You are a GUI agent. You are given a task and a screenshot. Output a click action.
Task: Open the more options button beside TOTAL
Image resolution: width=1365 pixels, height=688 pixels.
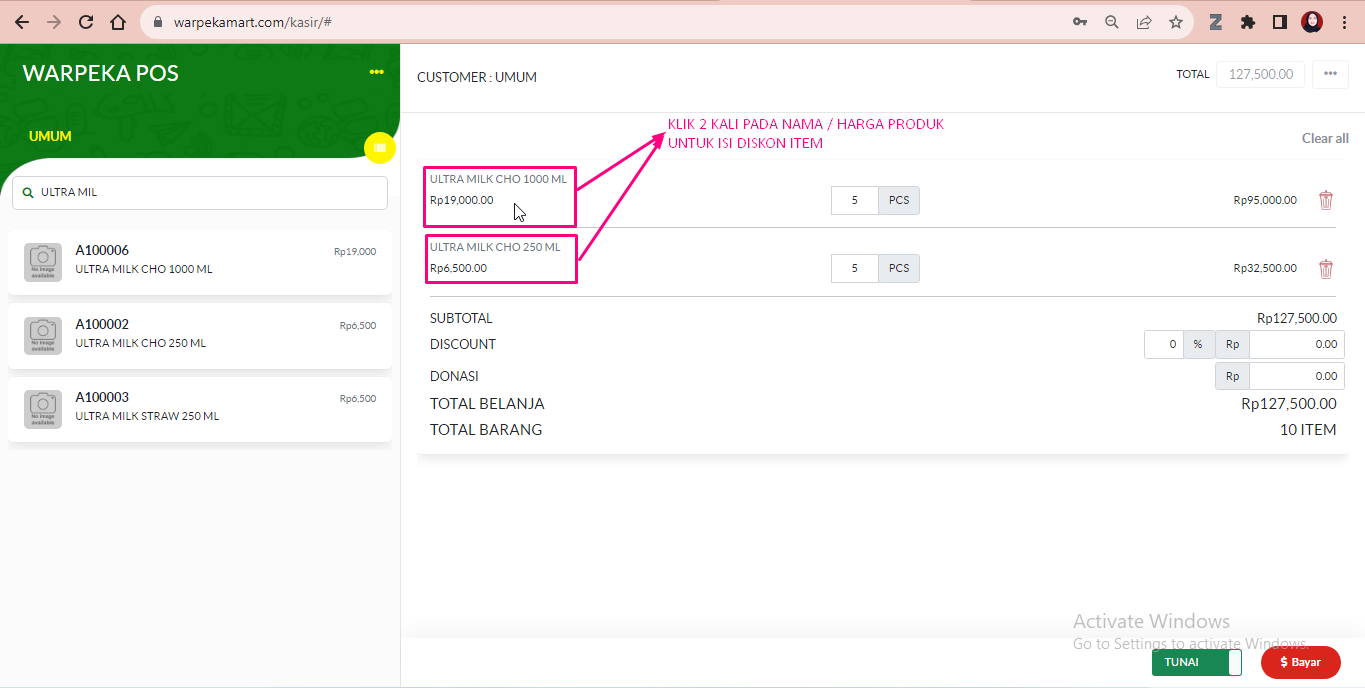click(x=1330, y=74)
